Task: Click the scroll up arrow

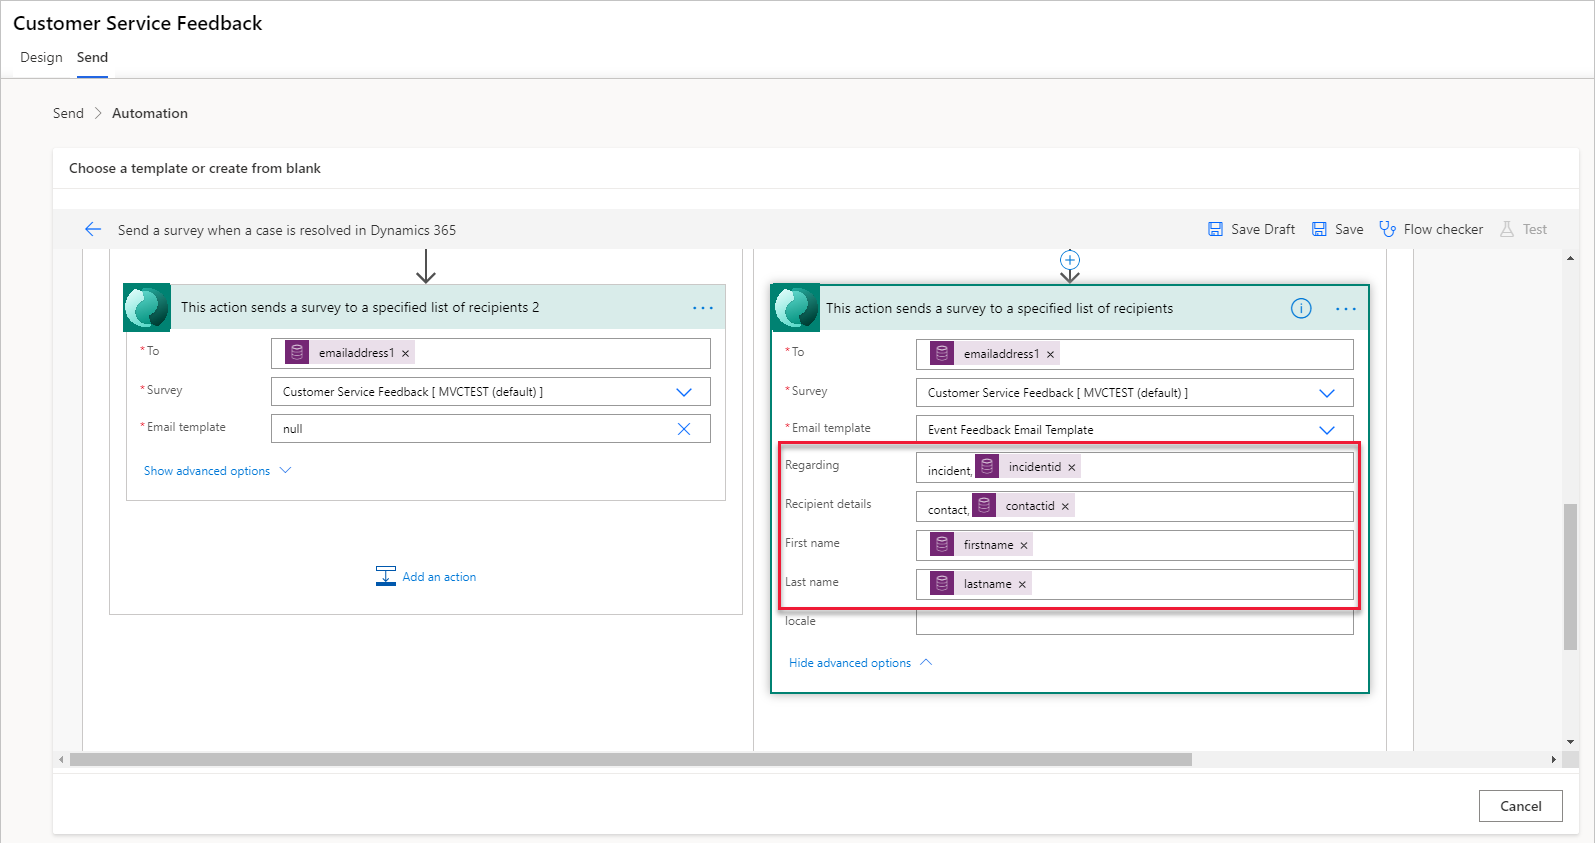Action: pos(1570,258)
